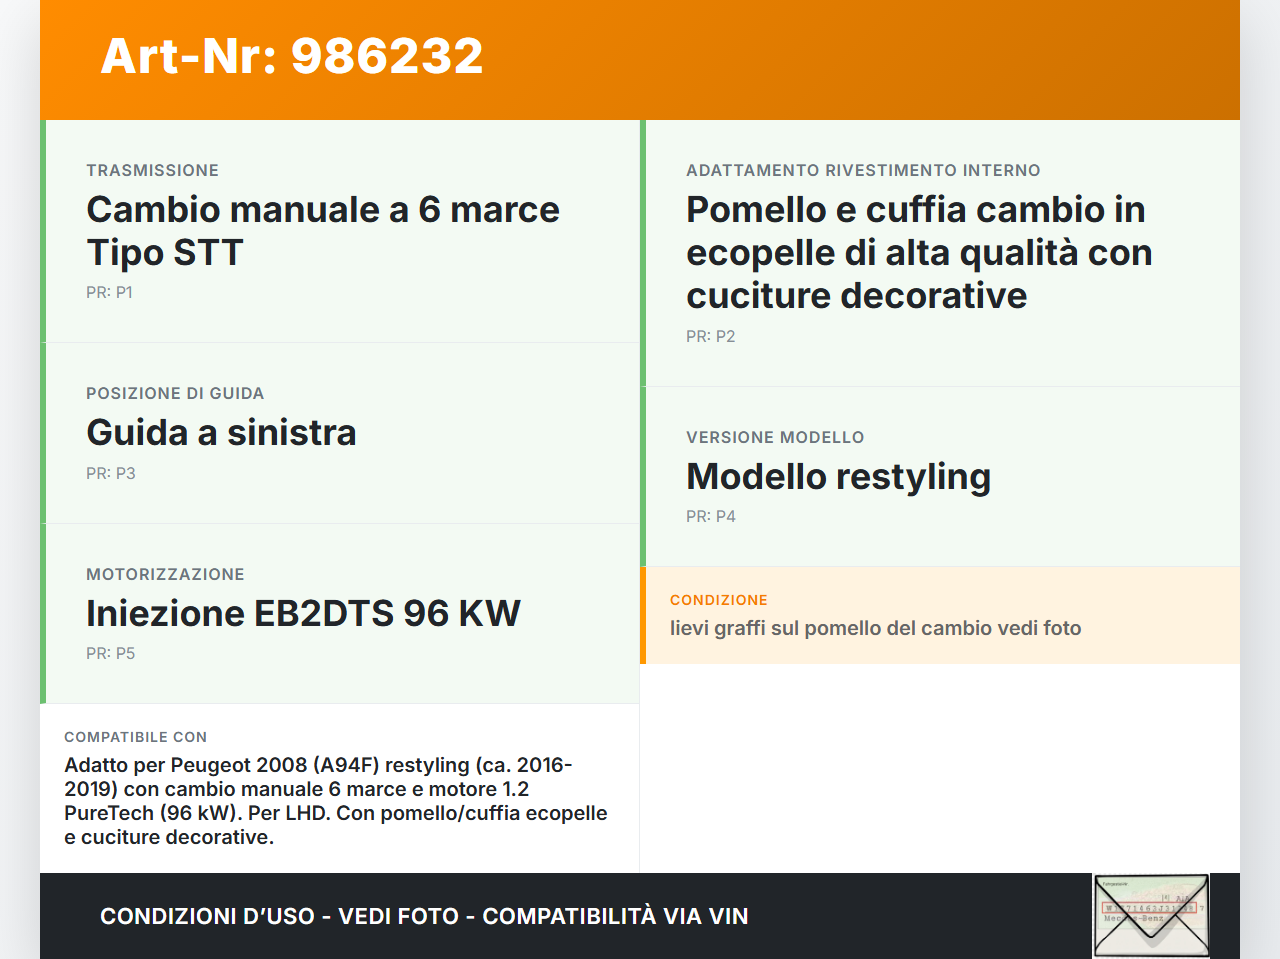This screenshot has width=1280, height=959.
Task: Click the Art-Nr: 986232 header
Action: [x=291, y=57]
